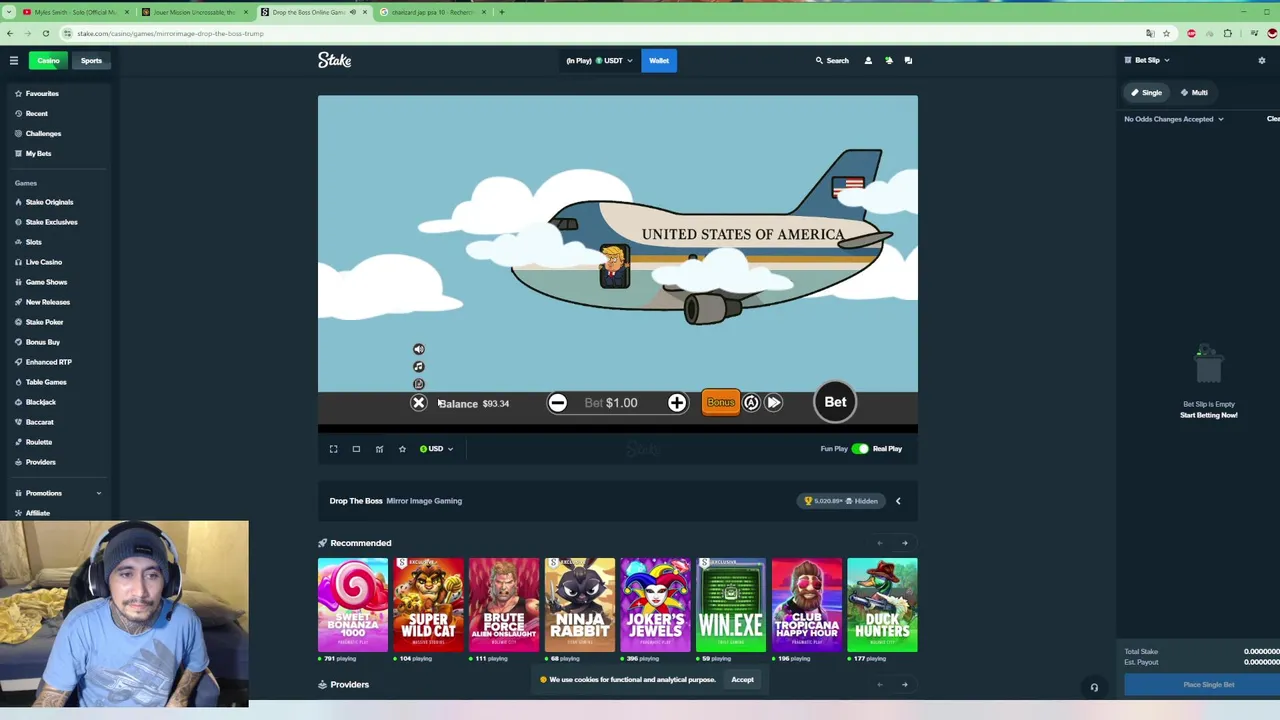
Task: Open Challenges in sidebar
Action: (x=43, y=134)
